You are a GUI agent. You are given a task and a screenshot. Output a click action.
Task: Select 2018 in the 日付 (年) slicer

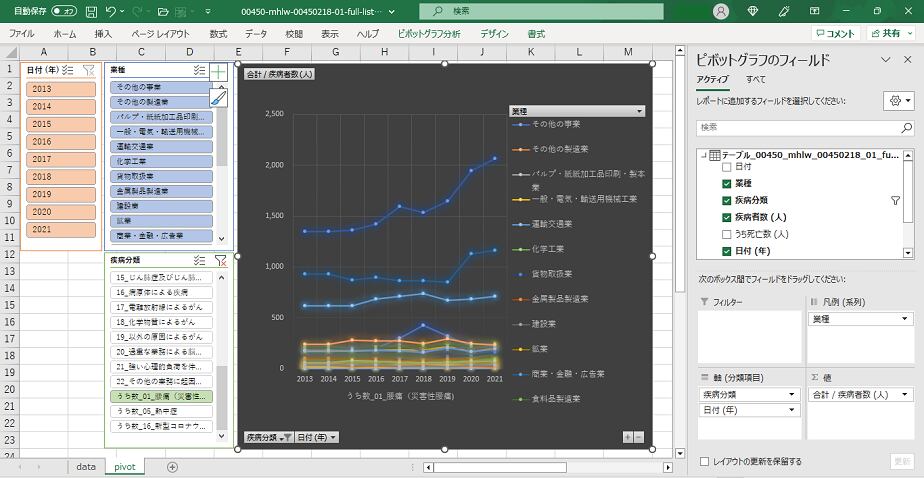coord(61,176)
